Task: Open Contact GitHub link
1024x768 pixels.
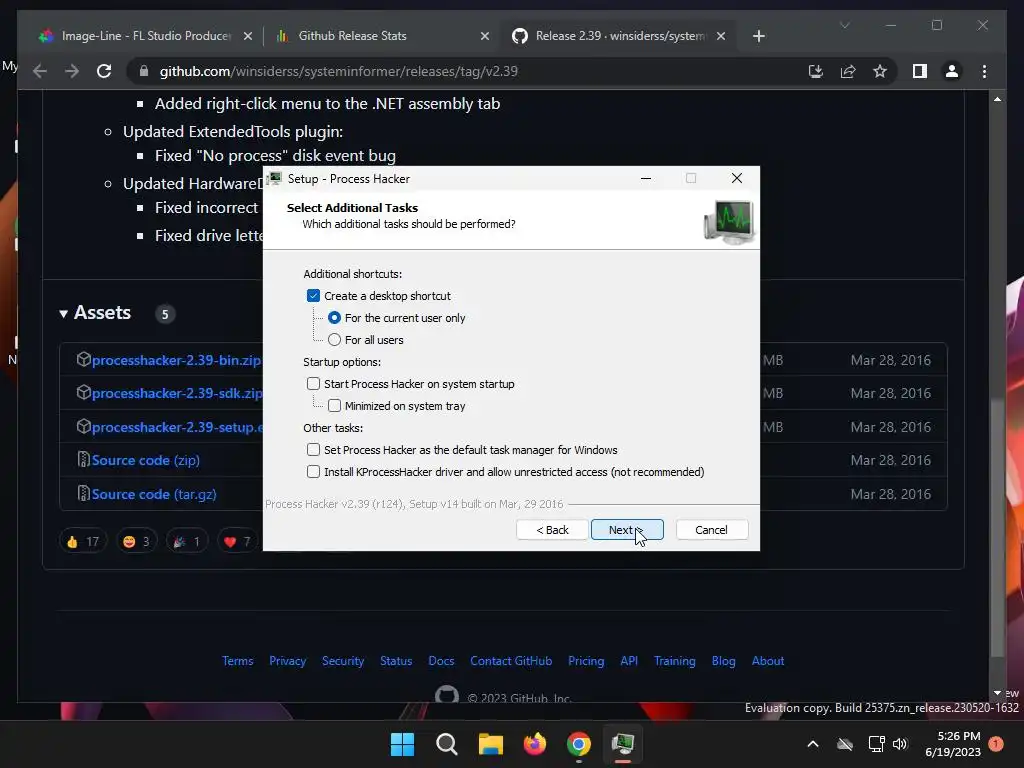Action: tap(511, 661)
